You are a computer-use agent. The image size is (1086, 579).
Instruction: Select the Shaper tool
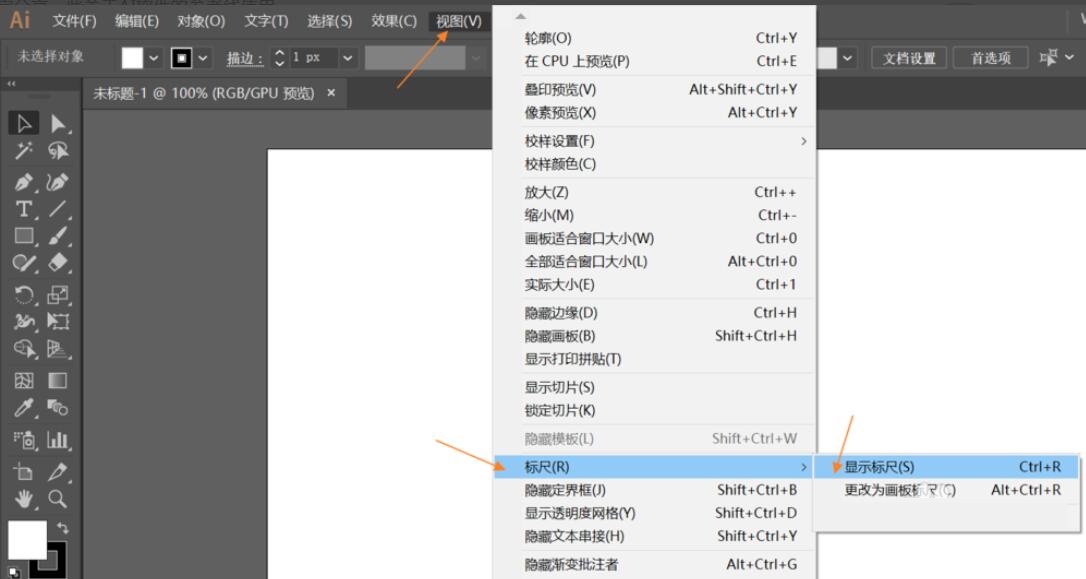[x=24, y=262]
